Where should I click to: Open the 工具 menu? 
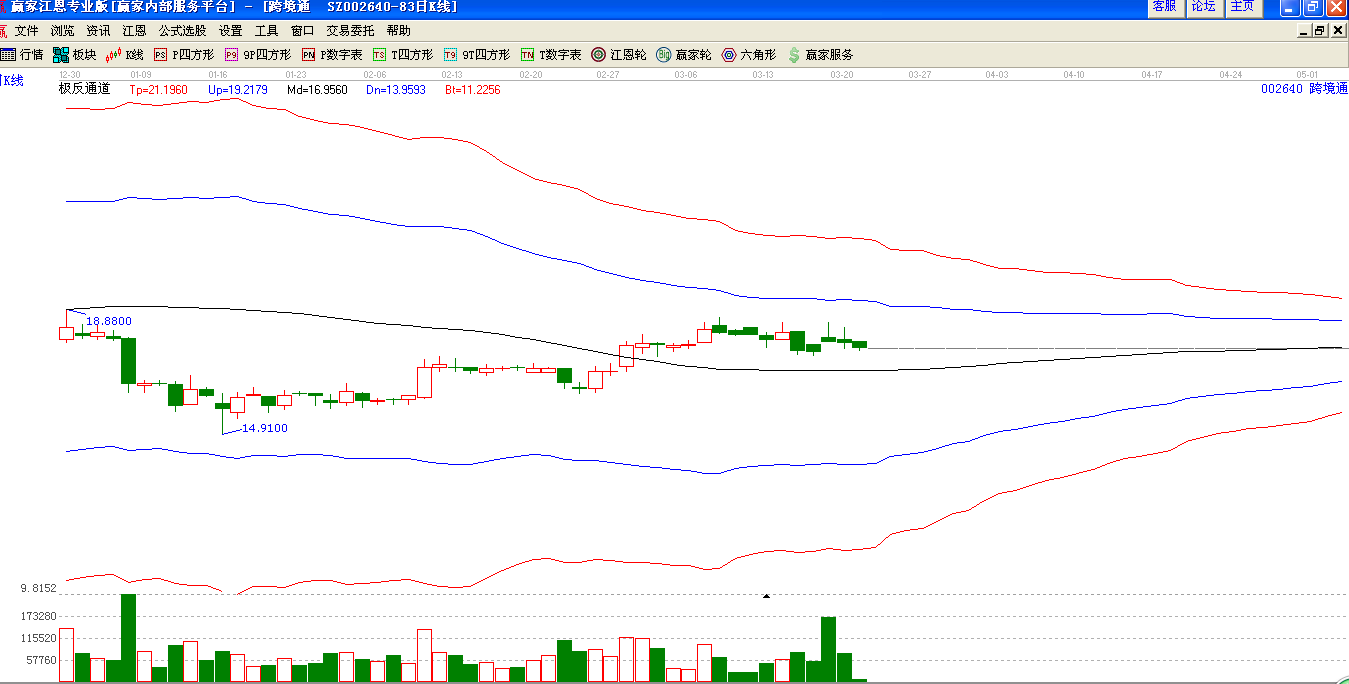point(266,31)
